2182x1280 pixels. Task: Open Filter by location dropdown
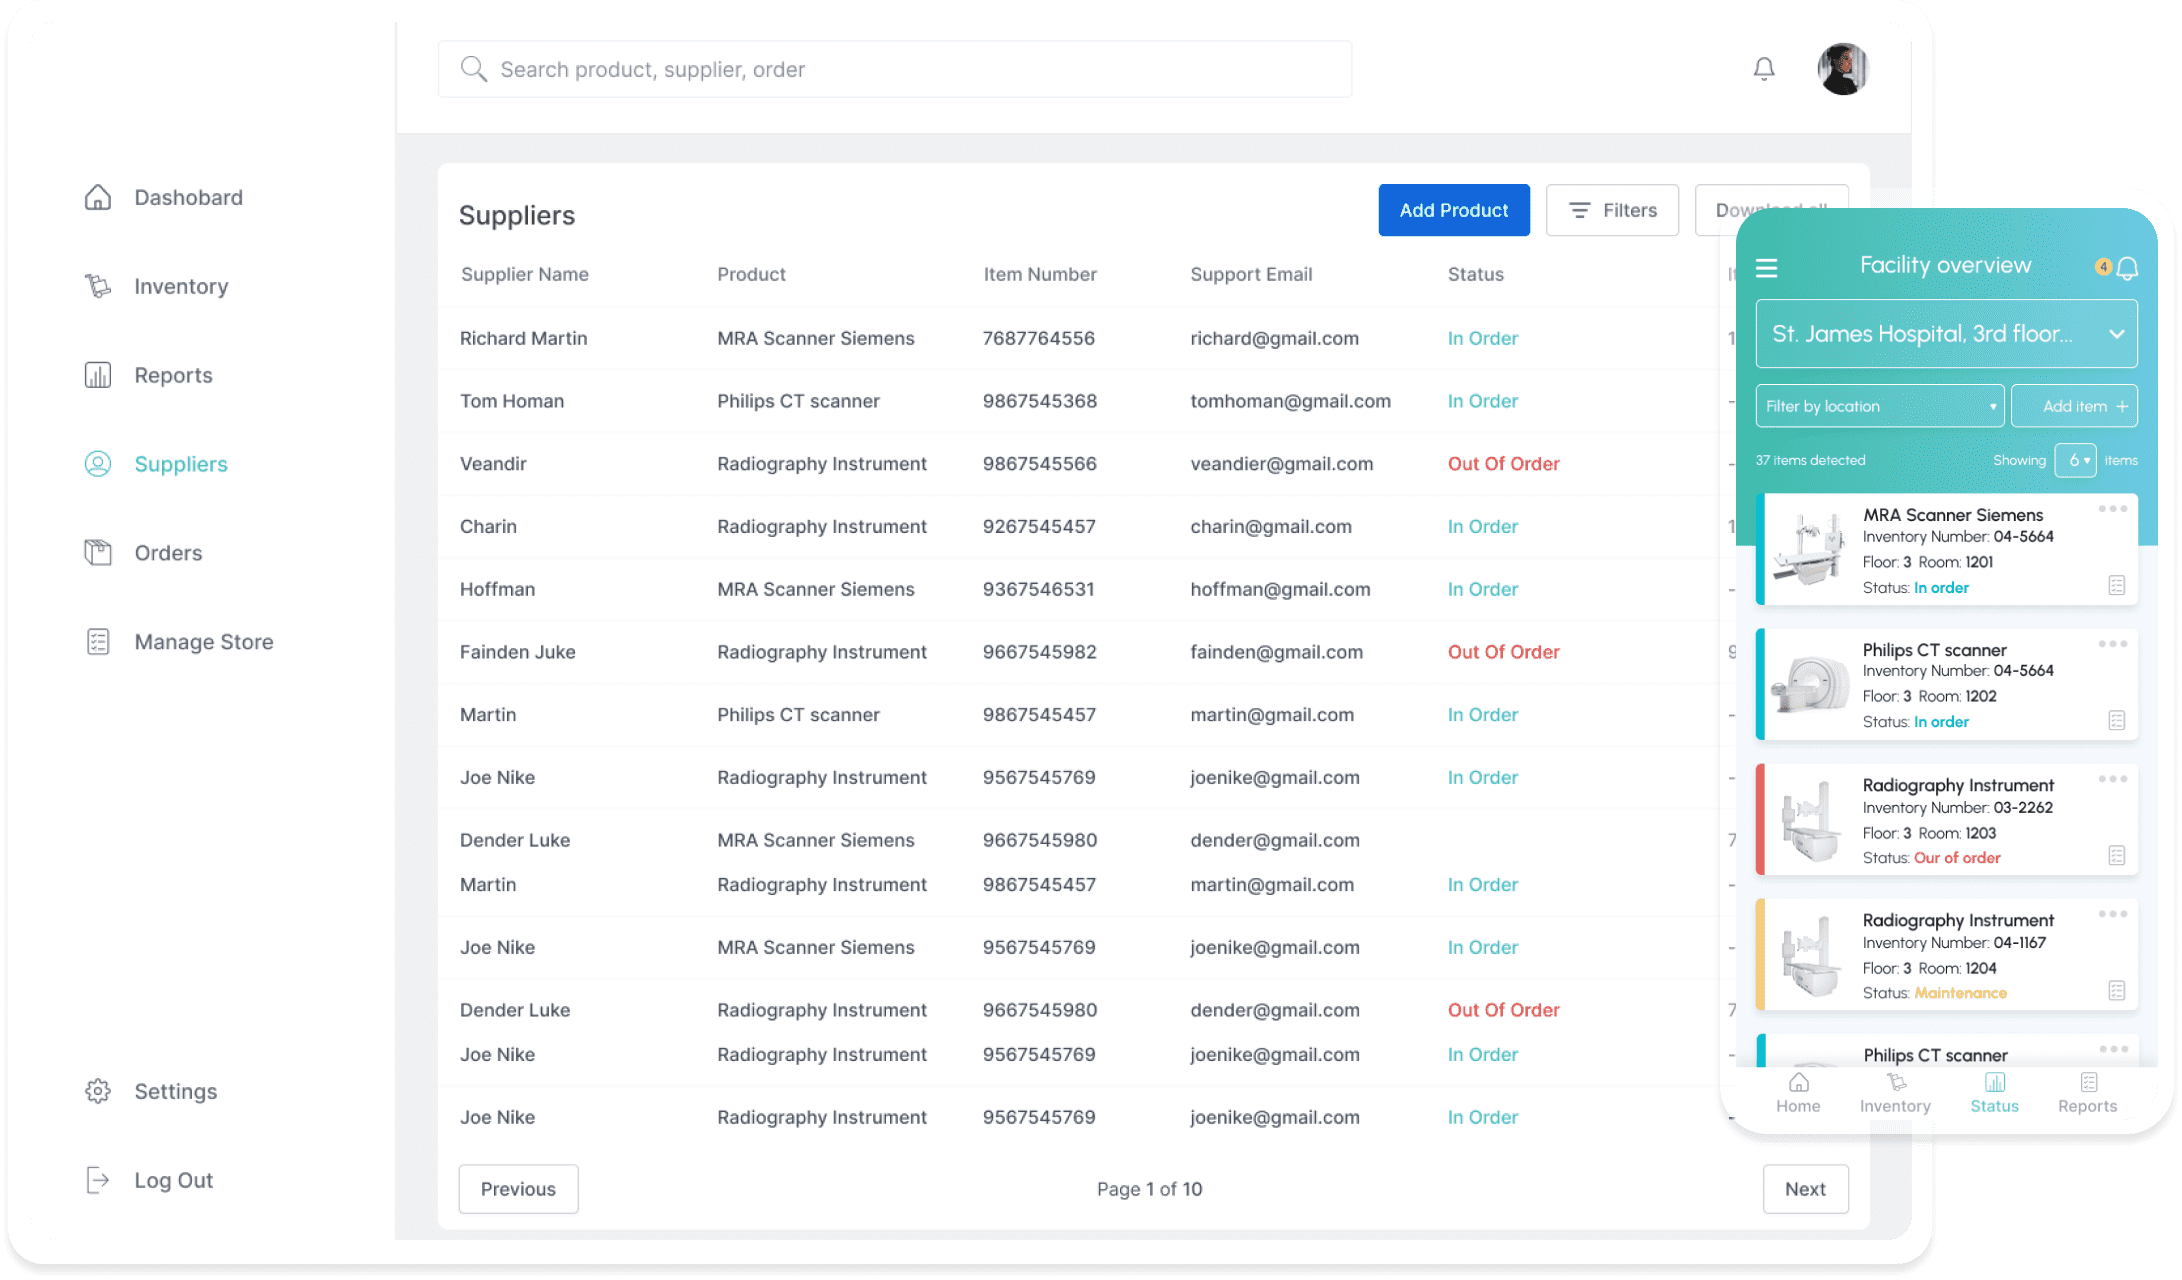coord(1880,406)
